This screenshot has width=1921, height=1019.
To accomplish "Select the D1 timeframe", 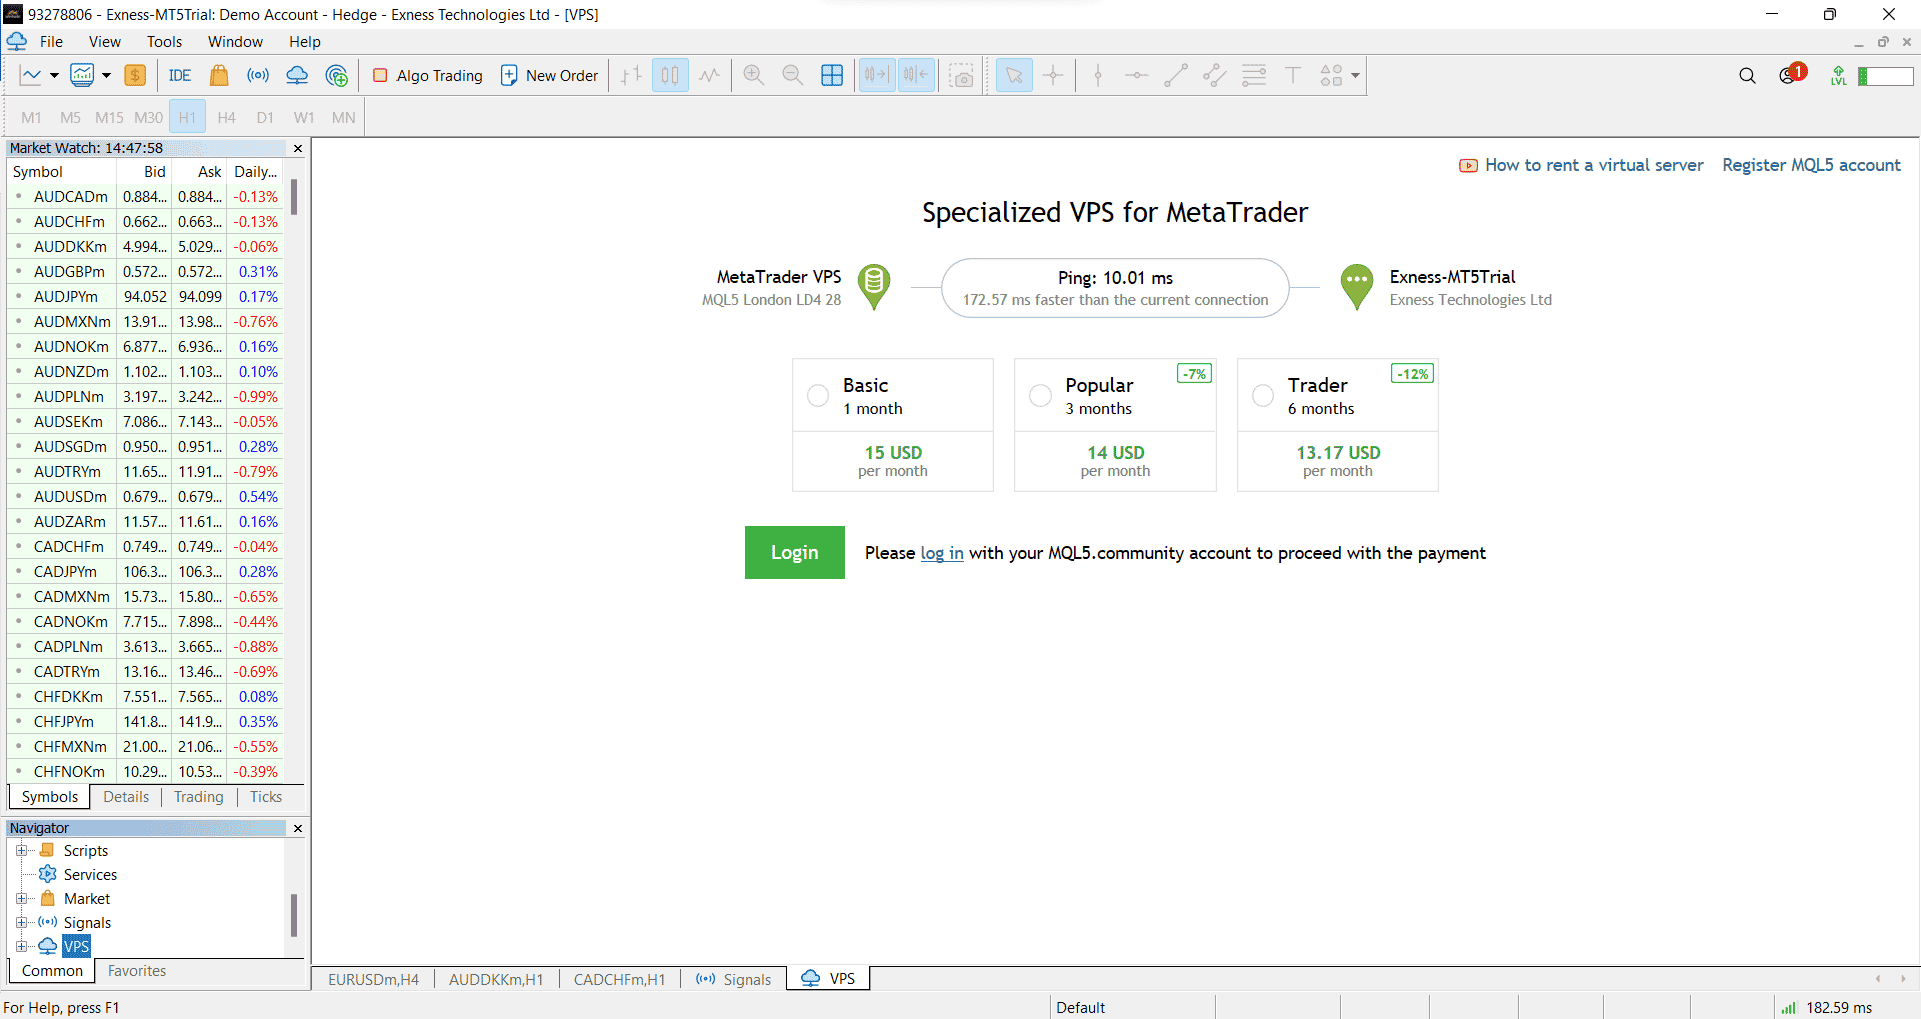I will point(265,117).
